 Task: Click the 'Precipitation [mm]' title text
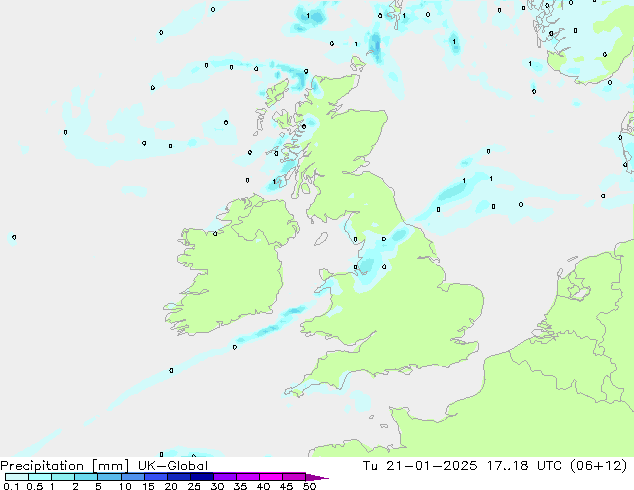64,466
